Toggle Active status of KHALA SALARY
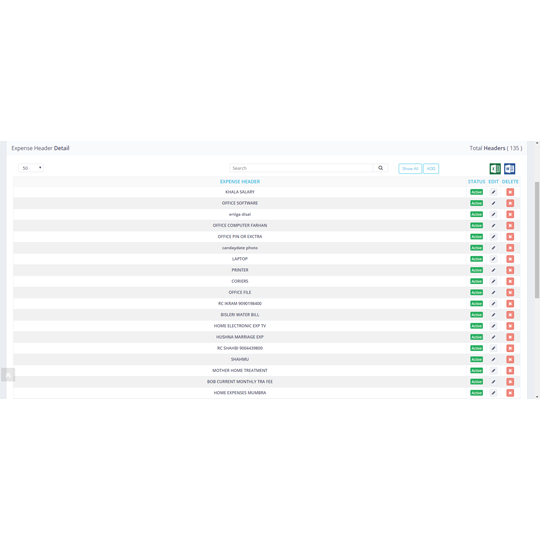The width and height of the screenshot is (540, 540). click(x=476, y=192)
